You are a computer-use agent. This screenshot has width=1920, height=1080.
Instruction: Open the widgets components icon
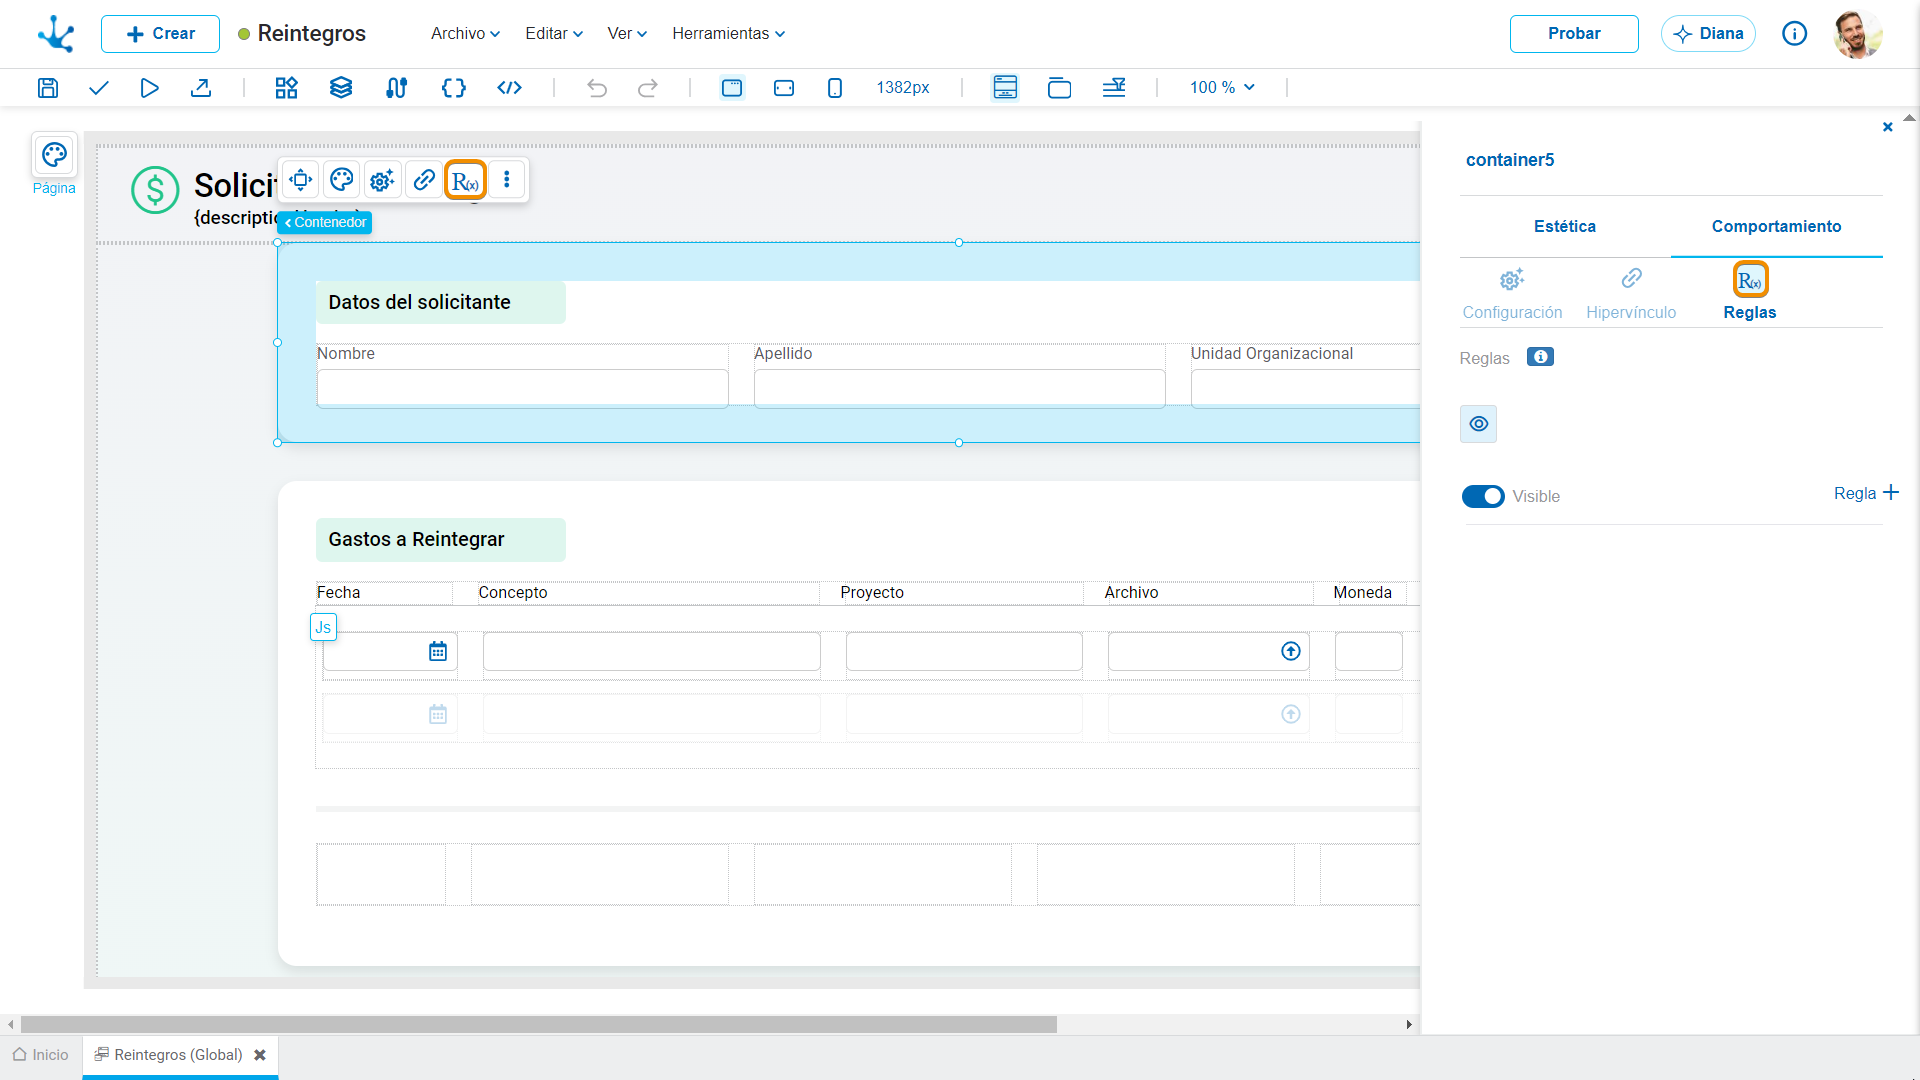click(x=286, y=88)
